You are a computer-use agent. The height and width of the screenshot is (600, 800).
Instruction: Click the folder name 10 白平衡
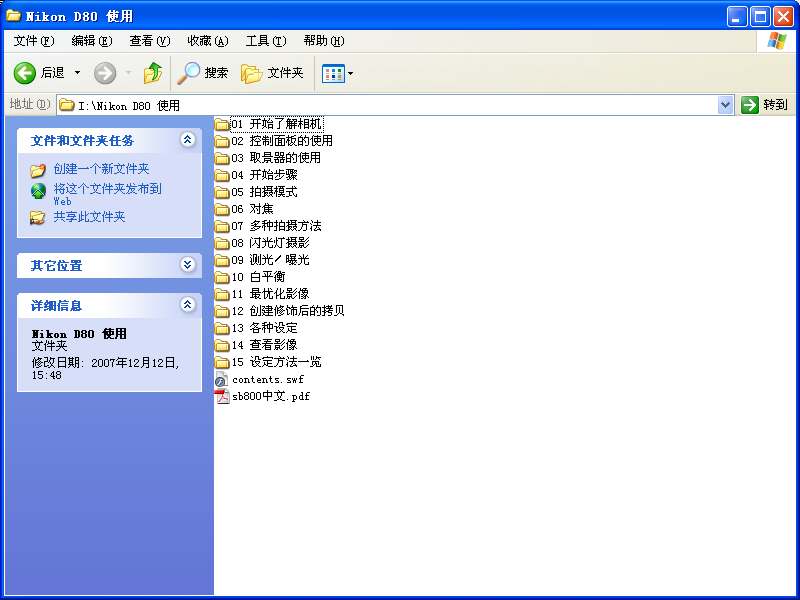pos(258,277)
